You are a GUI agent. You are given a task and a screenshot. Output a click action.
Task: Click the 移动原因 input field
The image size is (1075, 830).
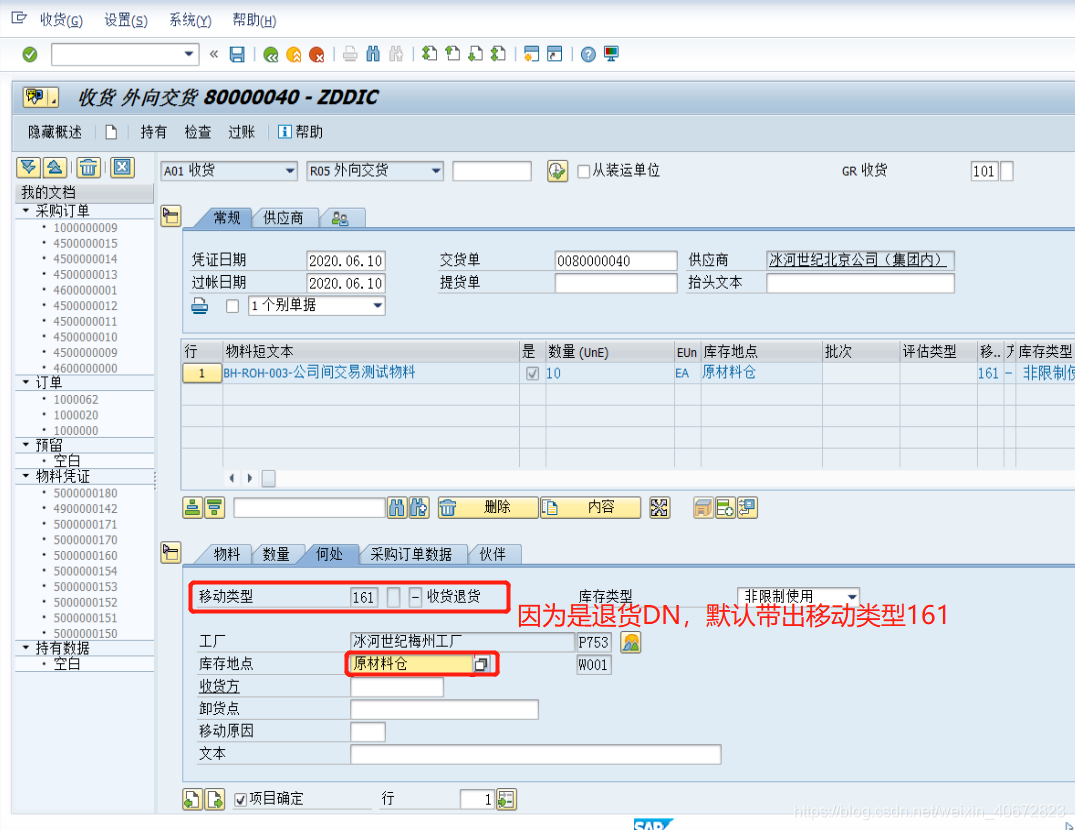(x=367, y=731)
